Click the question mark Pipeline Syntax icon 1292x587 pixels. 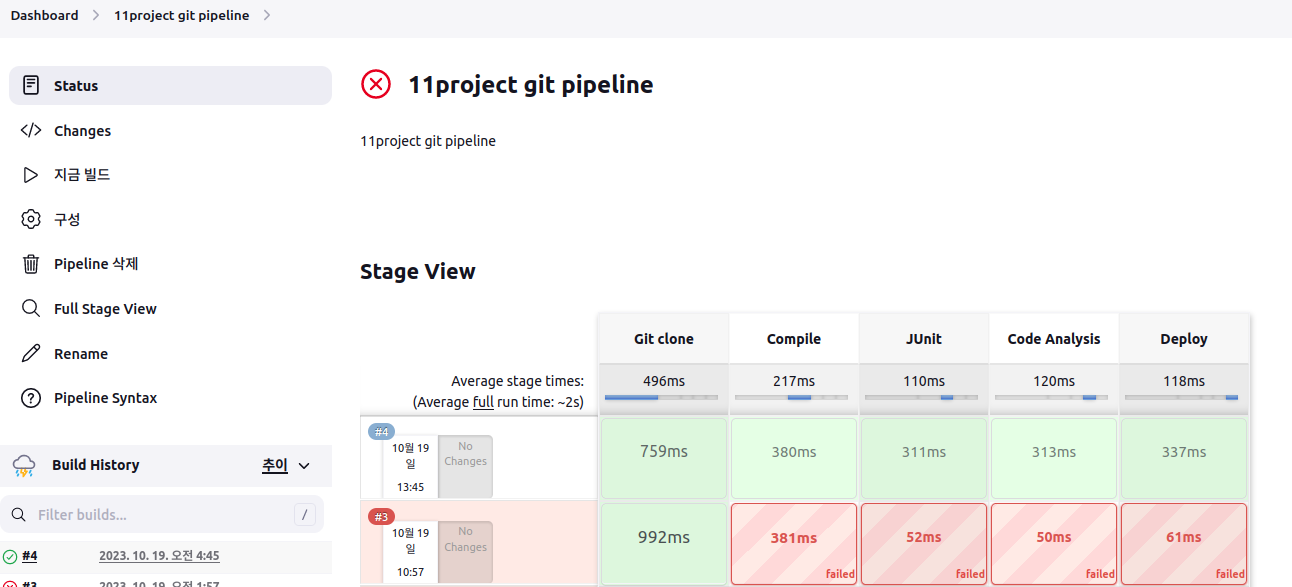point(31,398)
